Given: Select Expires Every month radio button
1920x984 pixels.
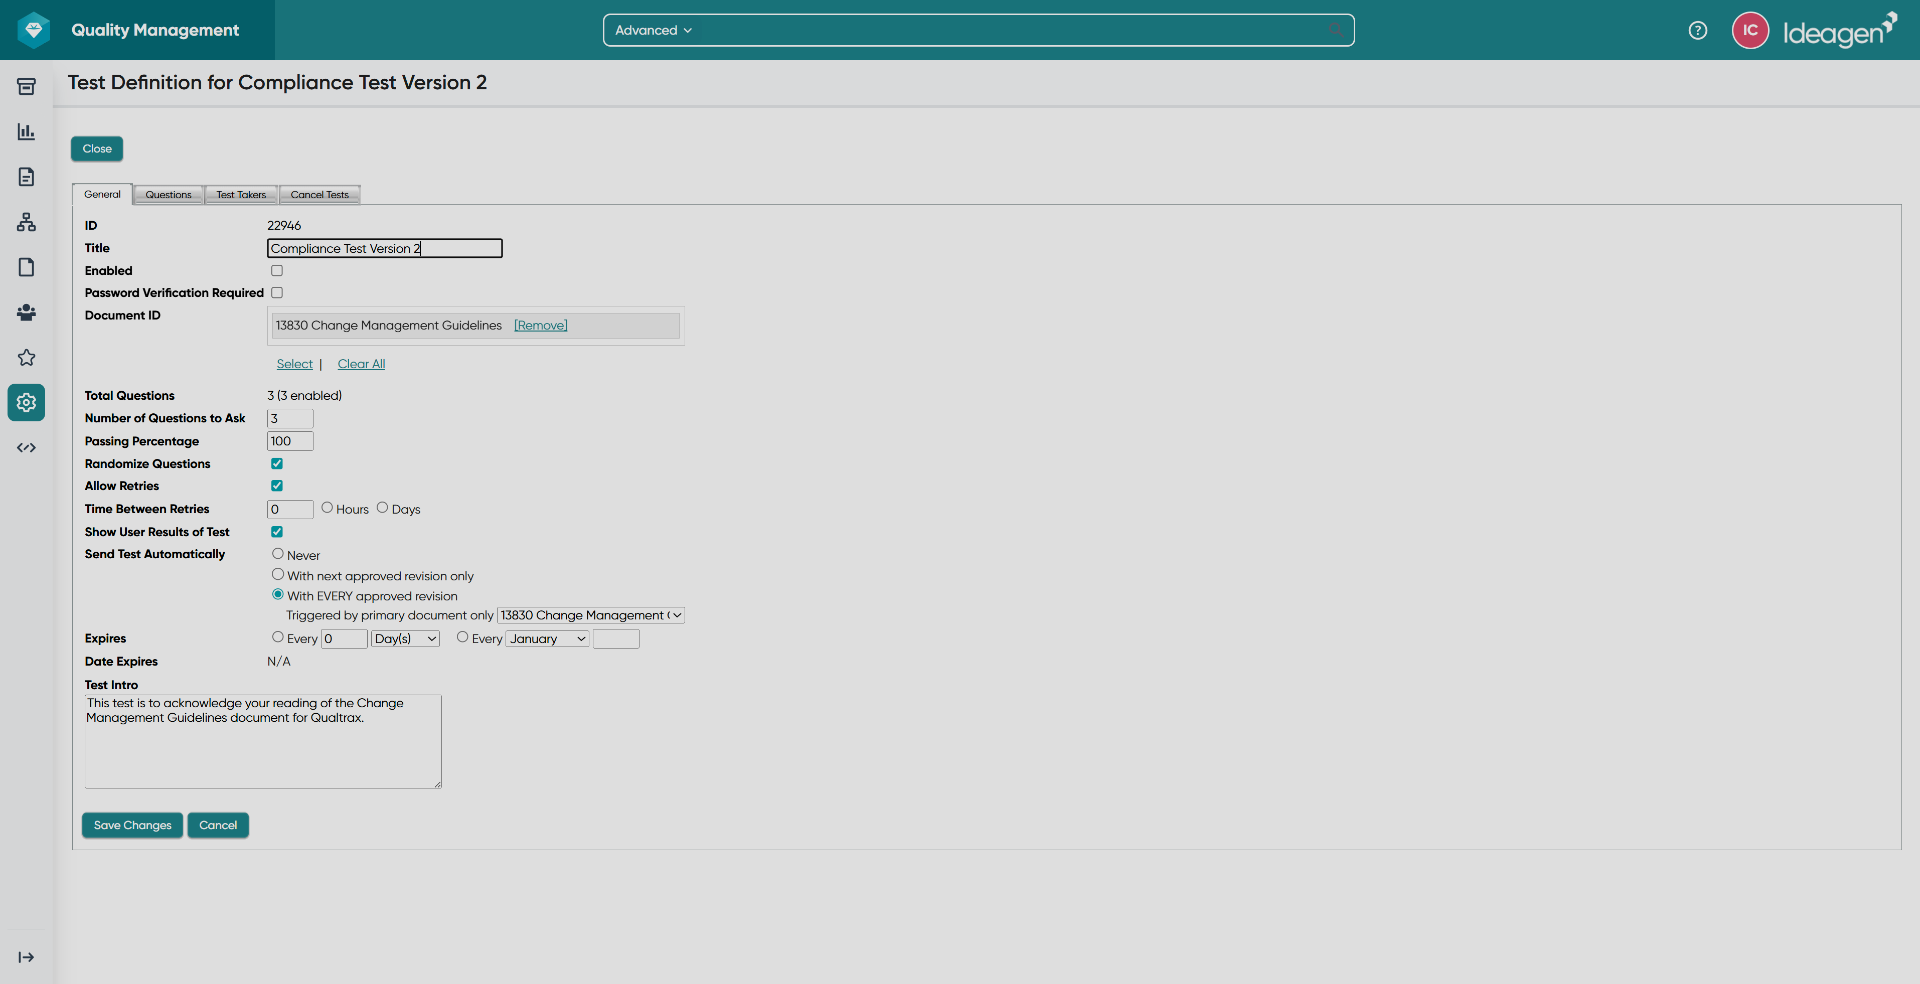Looking at the screenshot, I should click(x=463, y=637).
